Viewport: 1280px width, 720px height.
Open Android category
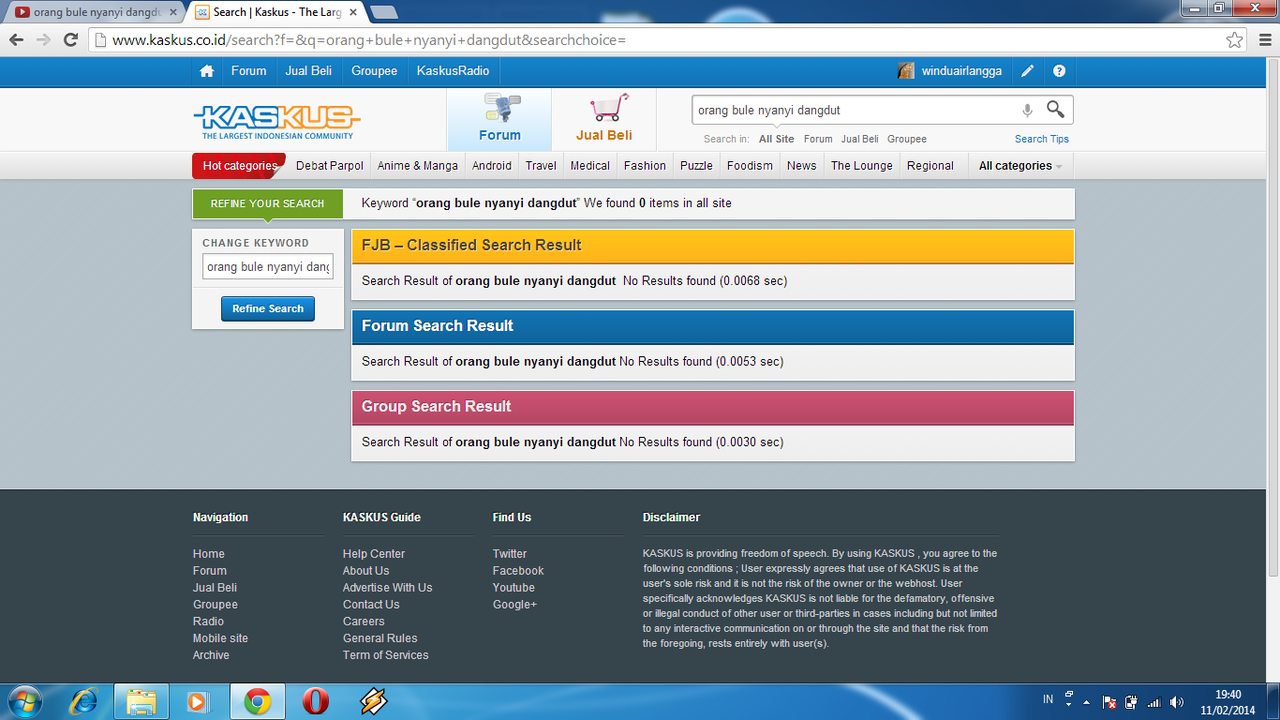click(492, 166)
